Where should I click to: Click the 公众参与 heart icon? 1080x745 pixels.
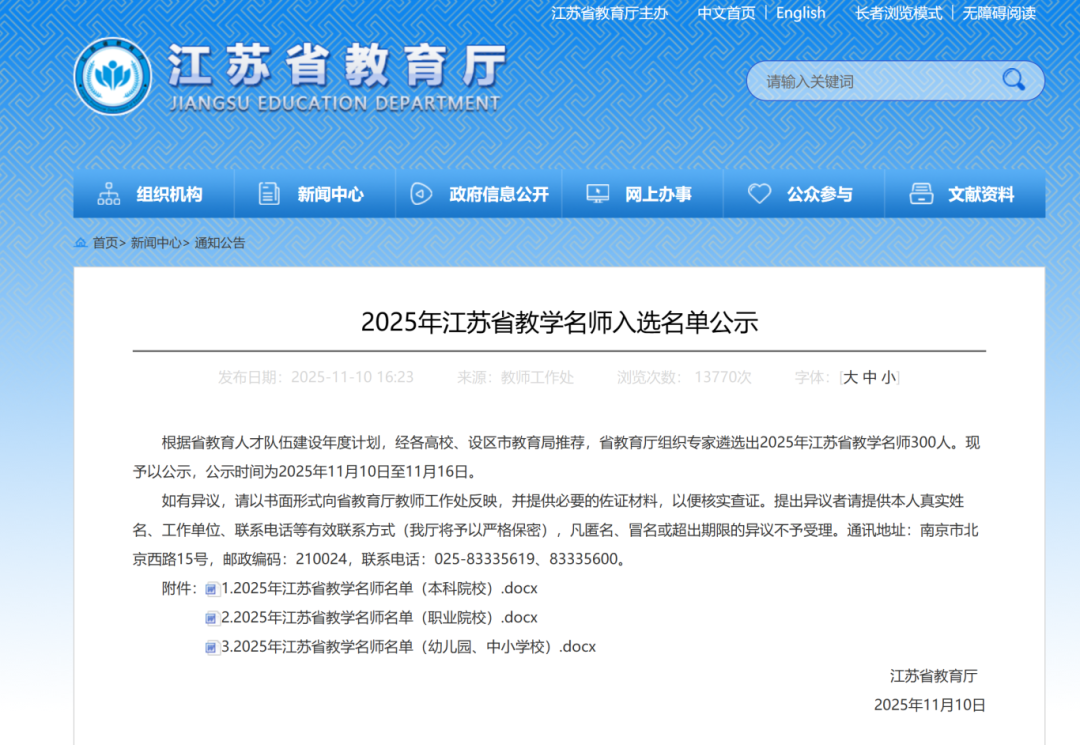761,194
